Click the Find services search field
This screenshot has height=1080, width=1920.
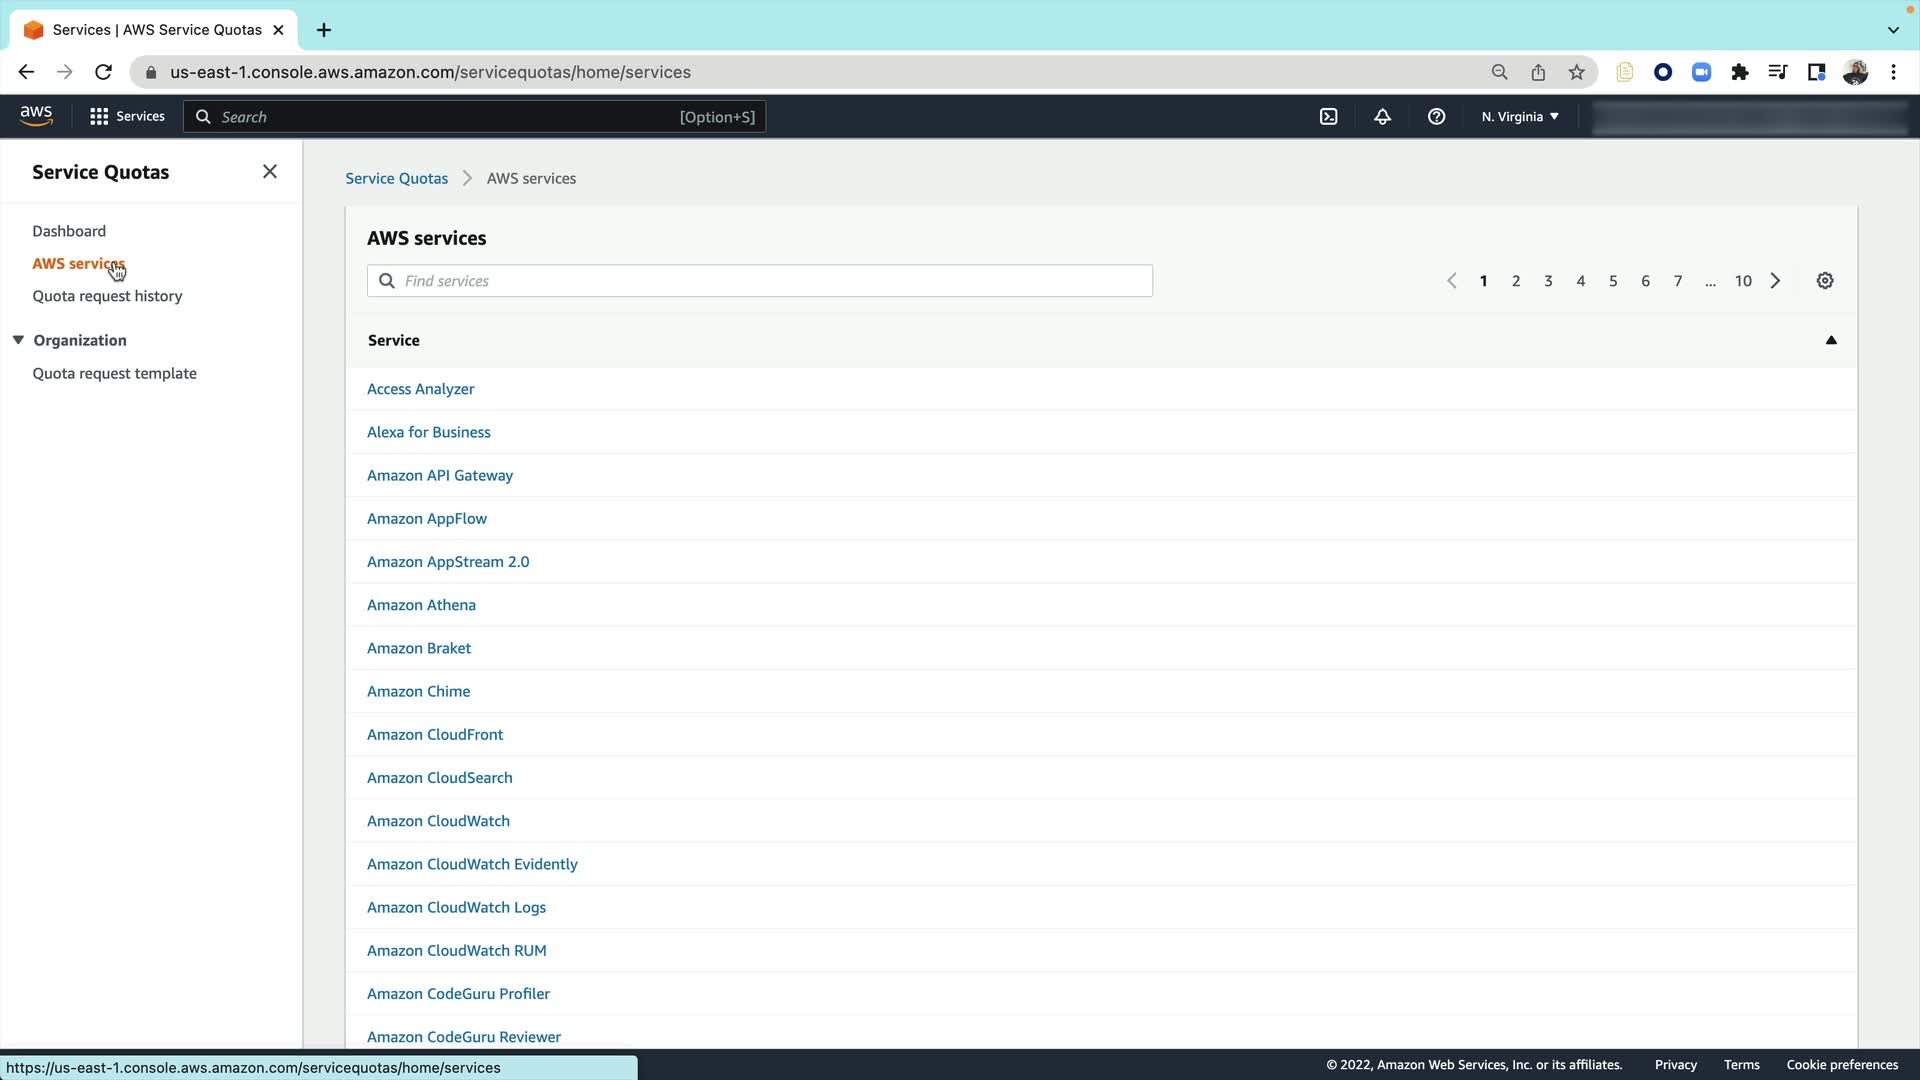pyautogui.click(x=760, y=281)
